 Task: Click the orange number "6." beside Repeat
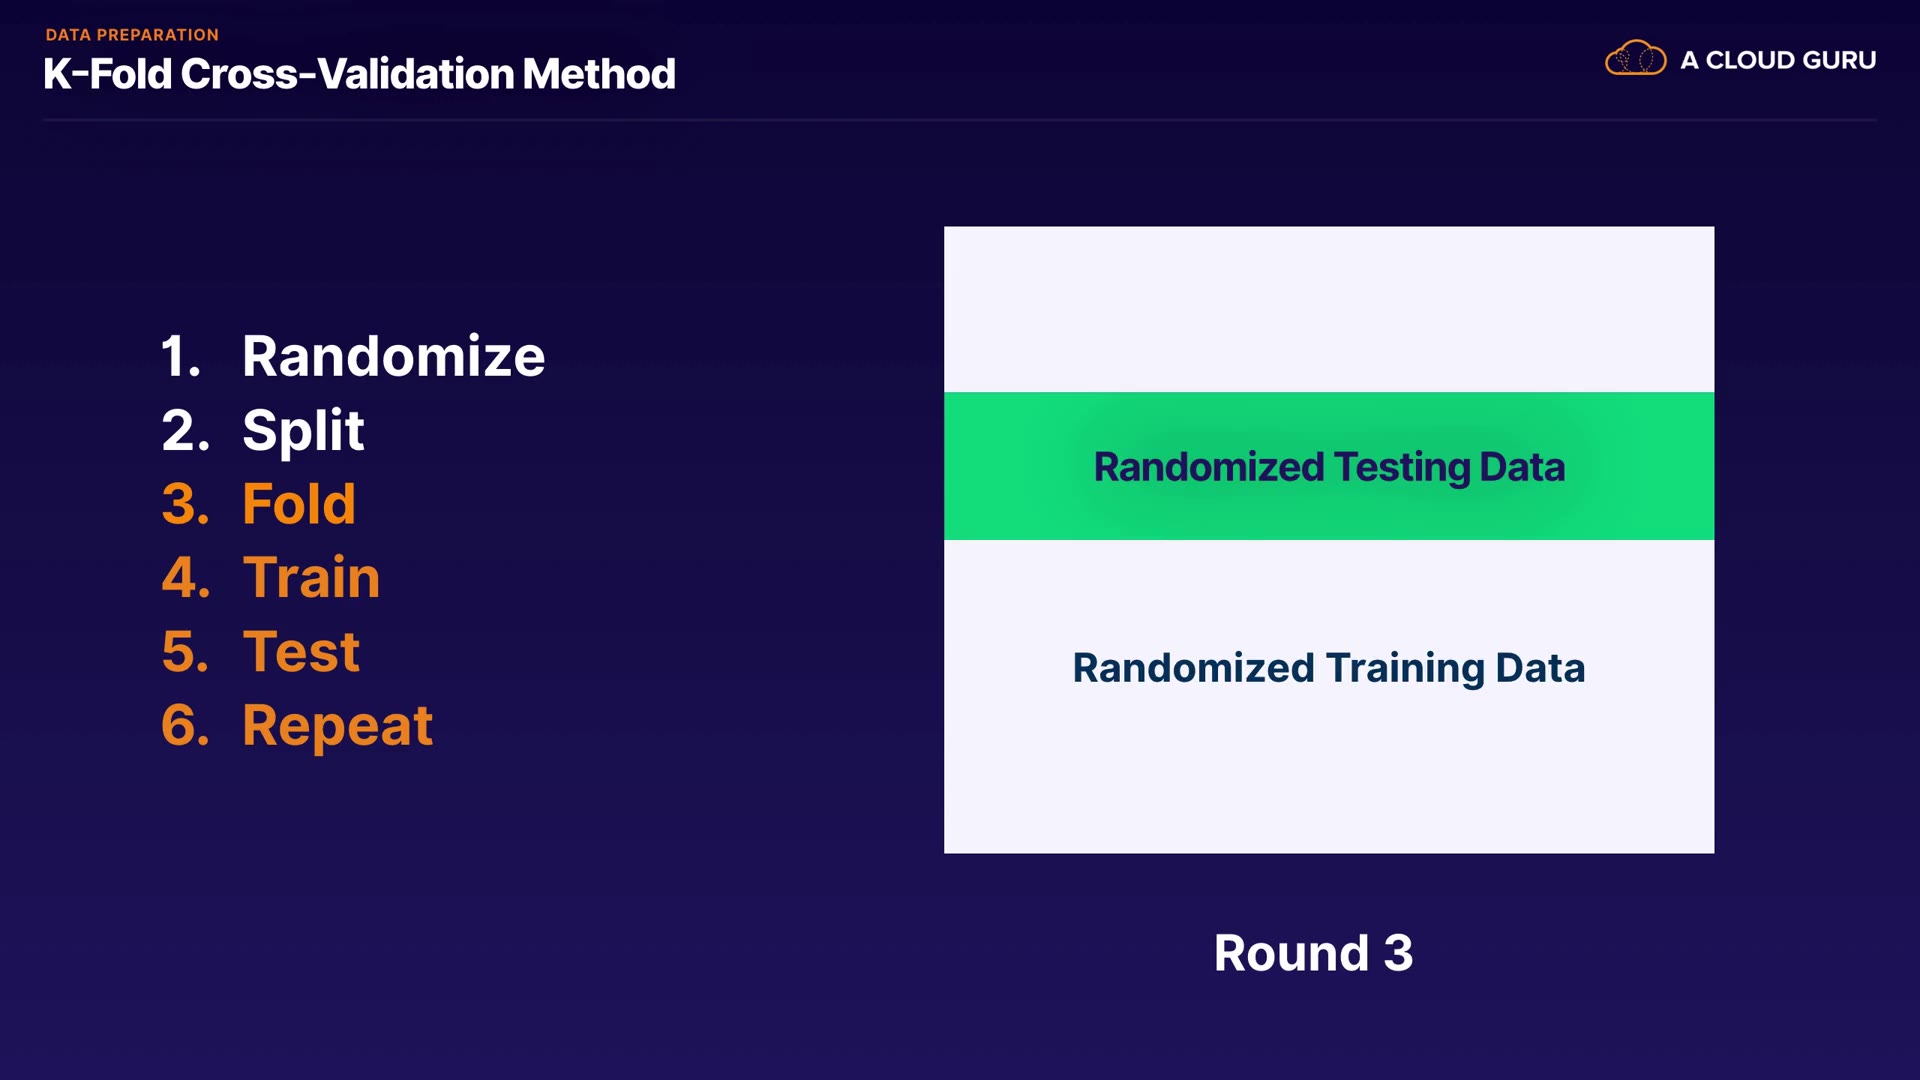pos(186,725)
